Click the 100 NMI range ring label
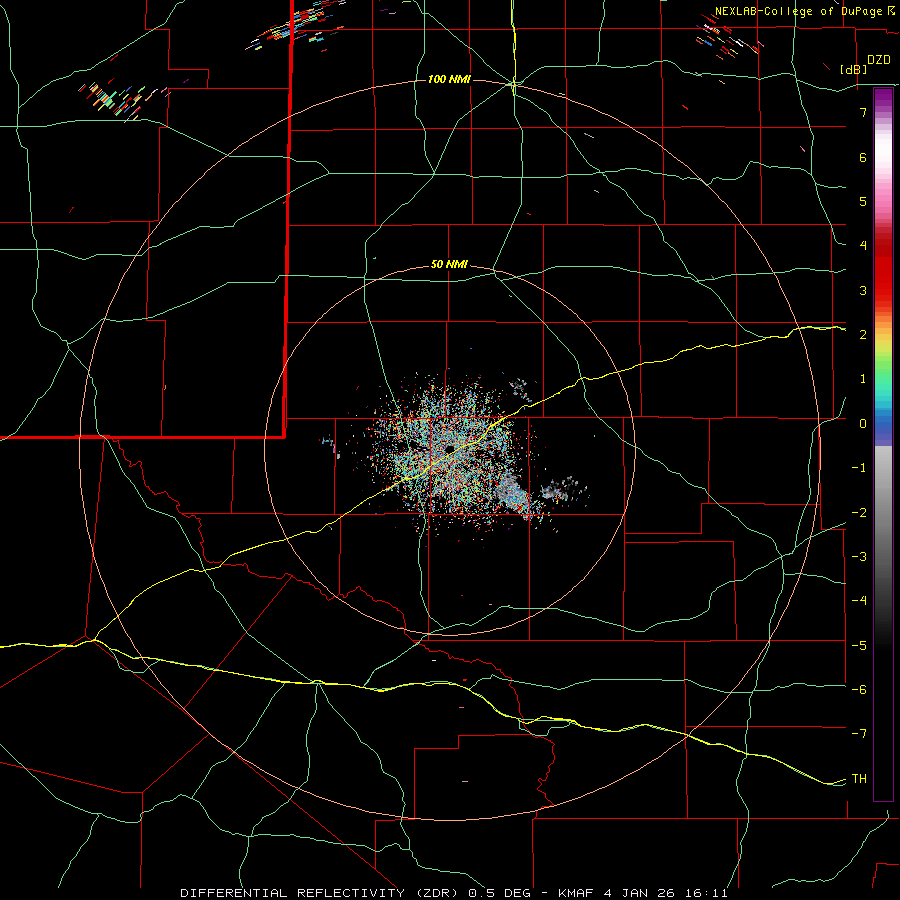Screen dimensions: 900x900 (x=449, y=79)
